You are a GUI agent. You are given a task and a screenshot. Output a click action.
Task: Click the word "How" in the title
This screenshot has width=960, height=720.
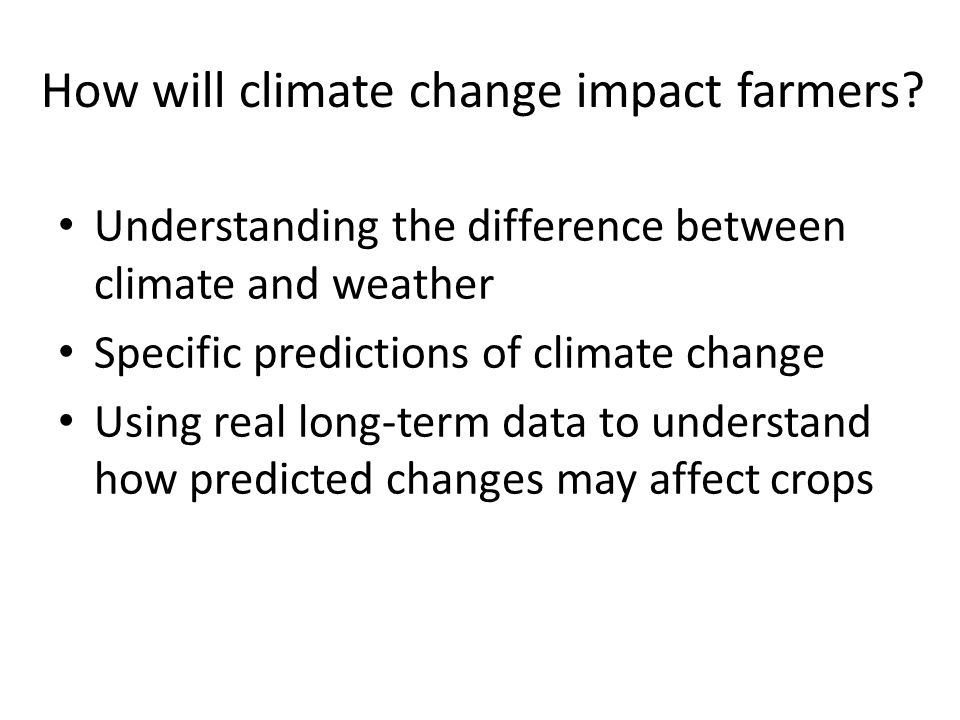[x=90, y=91]
